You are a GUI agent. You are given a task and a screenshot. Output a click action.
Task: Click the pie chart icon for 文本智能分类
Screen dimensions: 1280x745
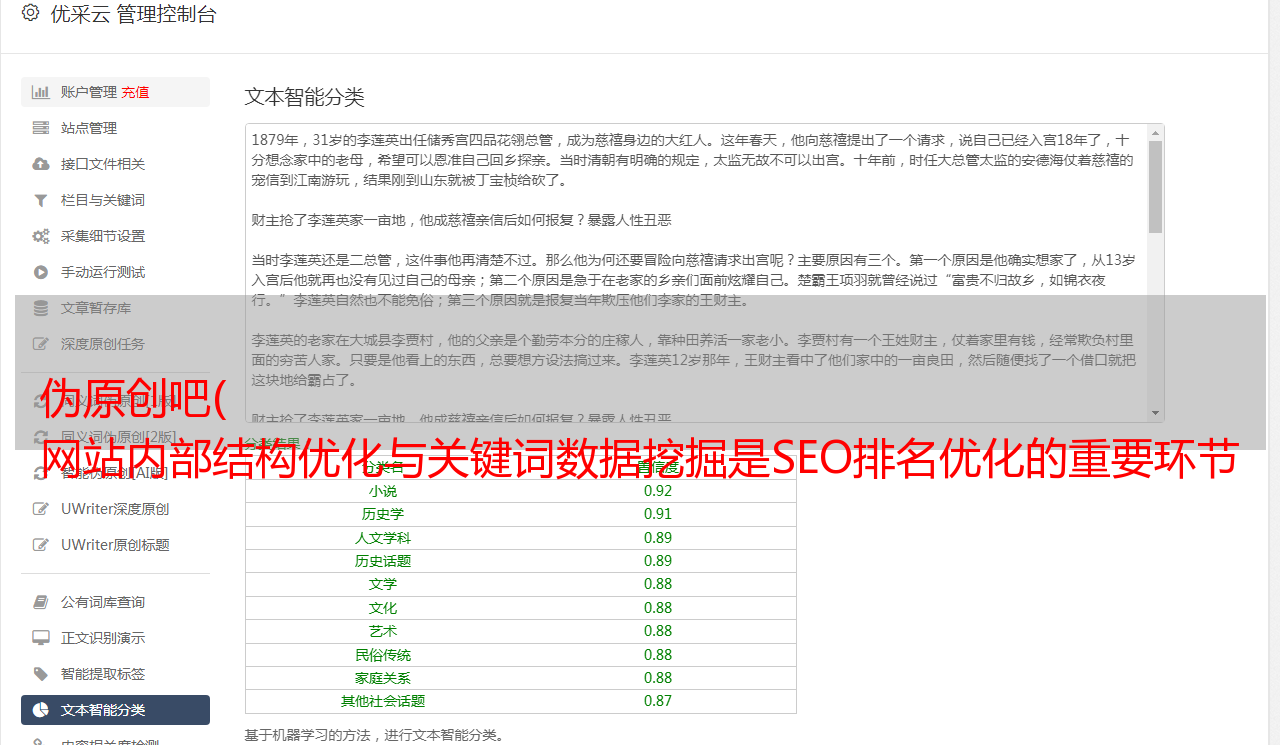pos(41,710)
